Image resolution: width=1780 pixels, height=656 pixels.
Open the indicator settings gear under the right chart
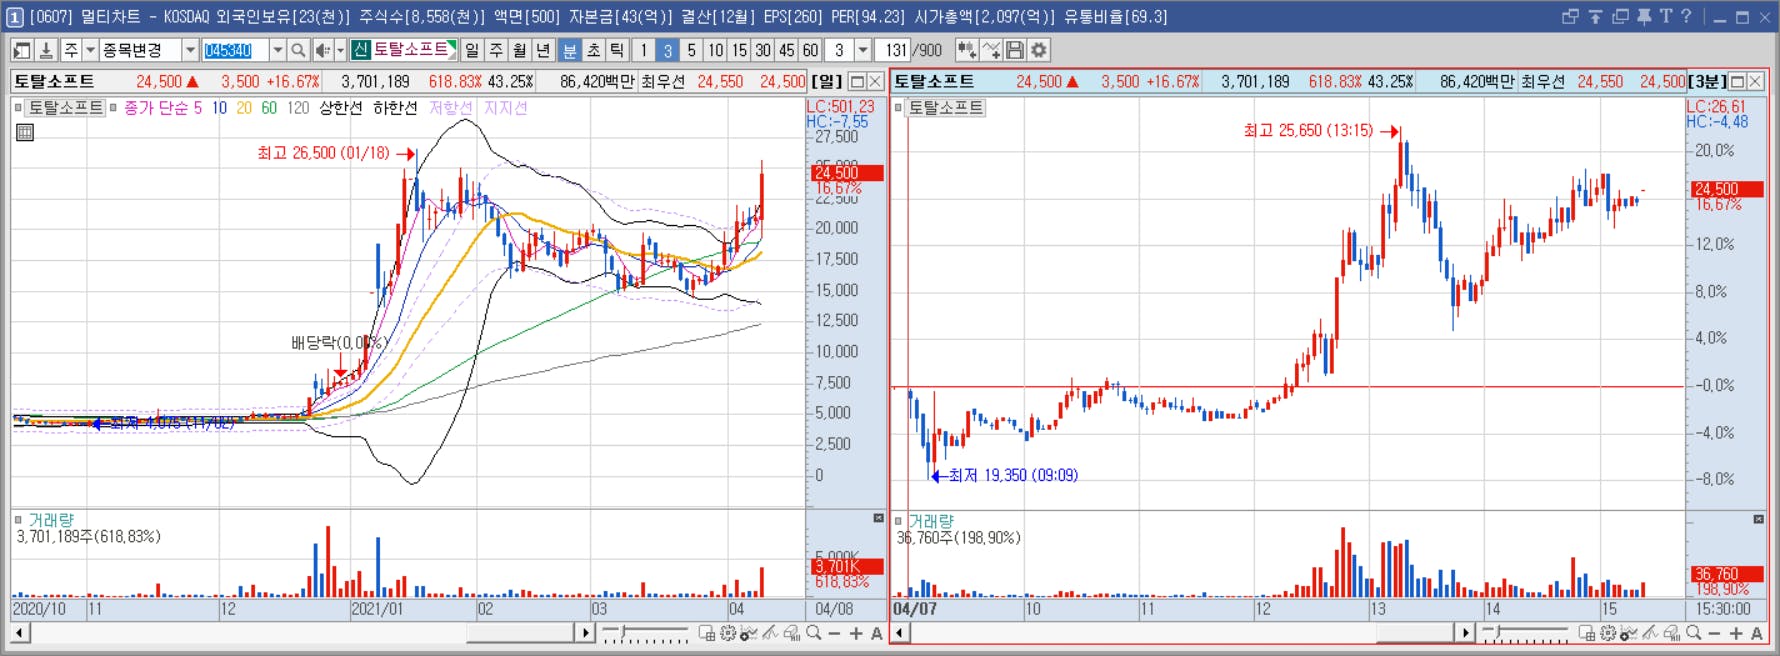[x=1608, y=633]
